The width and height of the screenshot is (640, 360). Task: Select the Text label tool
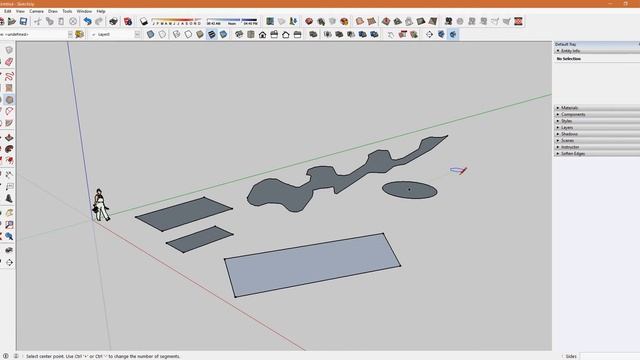(x=9, y=187)
